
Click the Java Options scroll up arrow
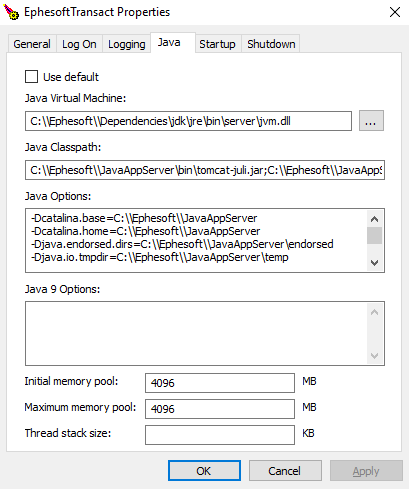tap(374, 219)
